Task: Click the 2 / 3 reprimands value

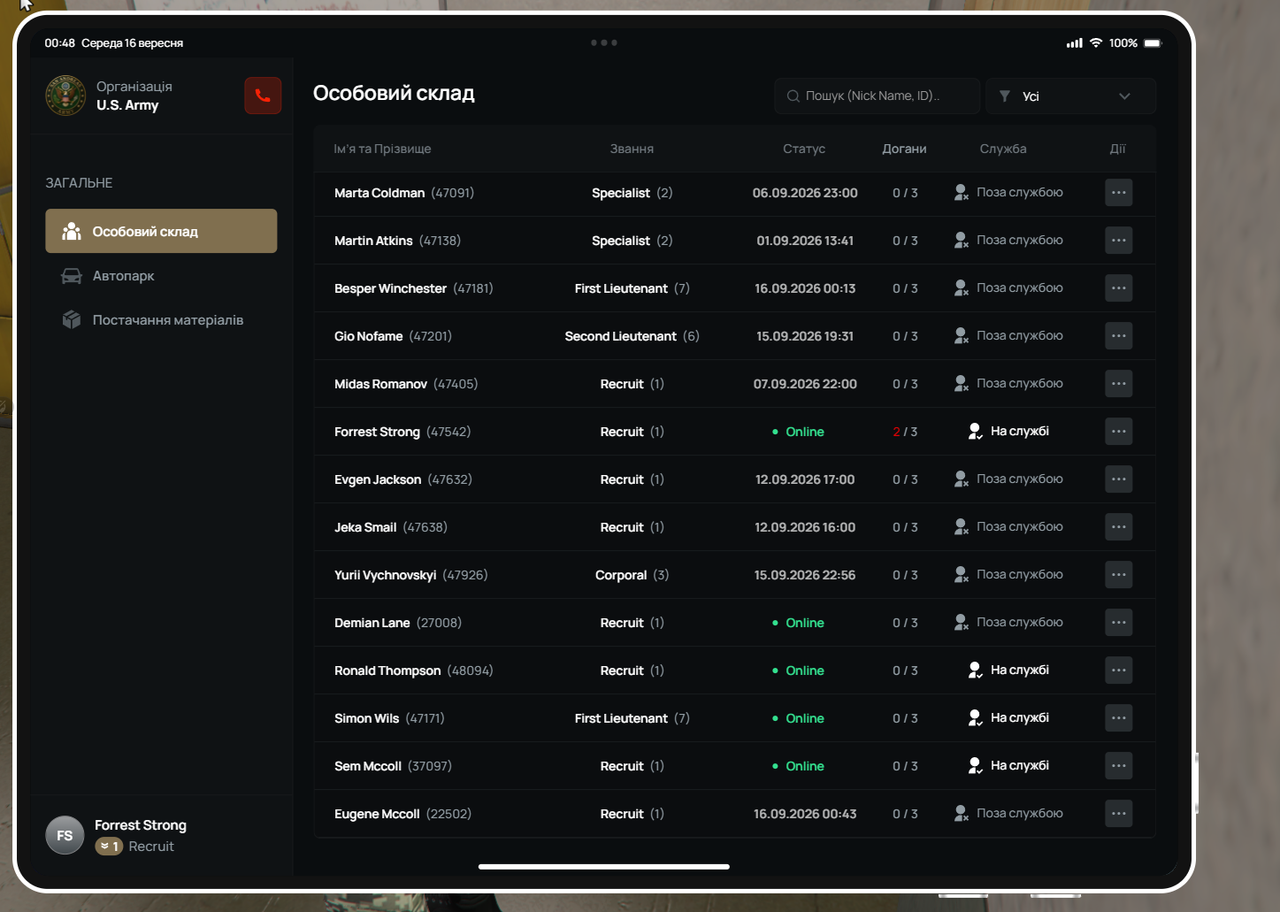Action: [x=905, y=432]
